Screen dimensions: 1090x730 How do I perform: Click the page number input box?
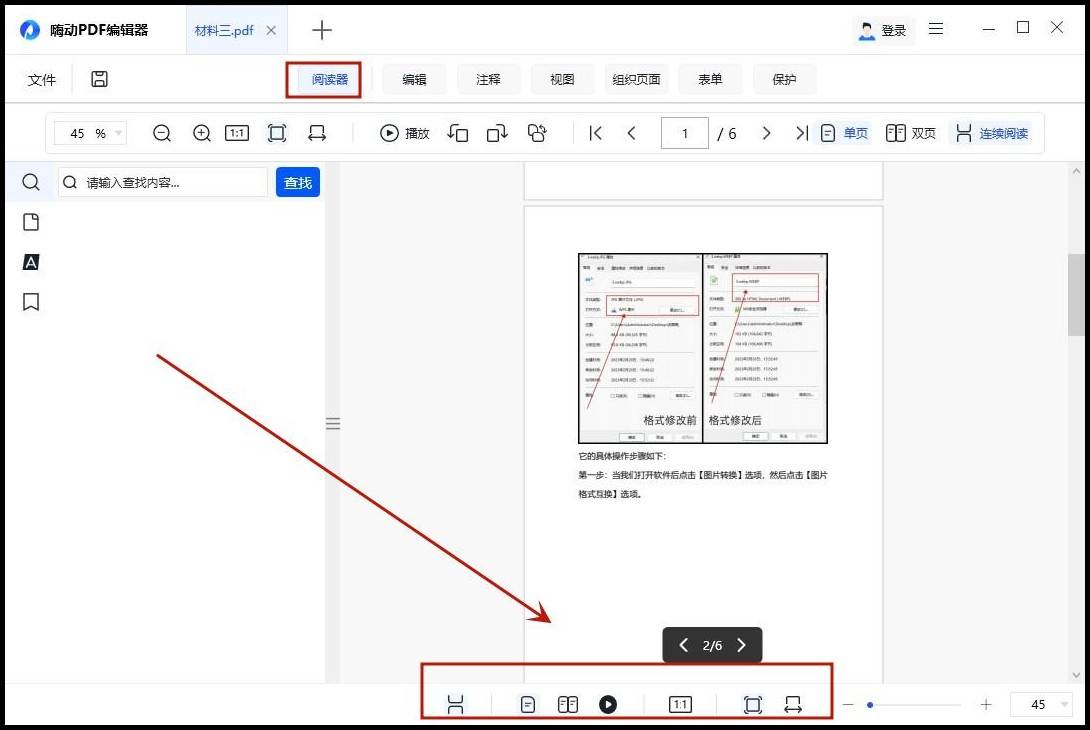pyautogui.click(x=684, y=133)
